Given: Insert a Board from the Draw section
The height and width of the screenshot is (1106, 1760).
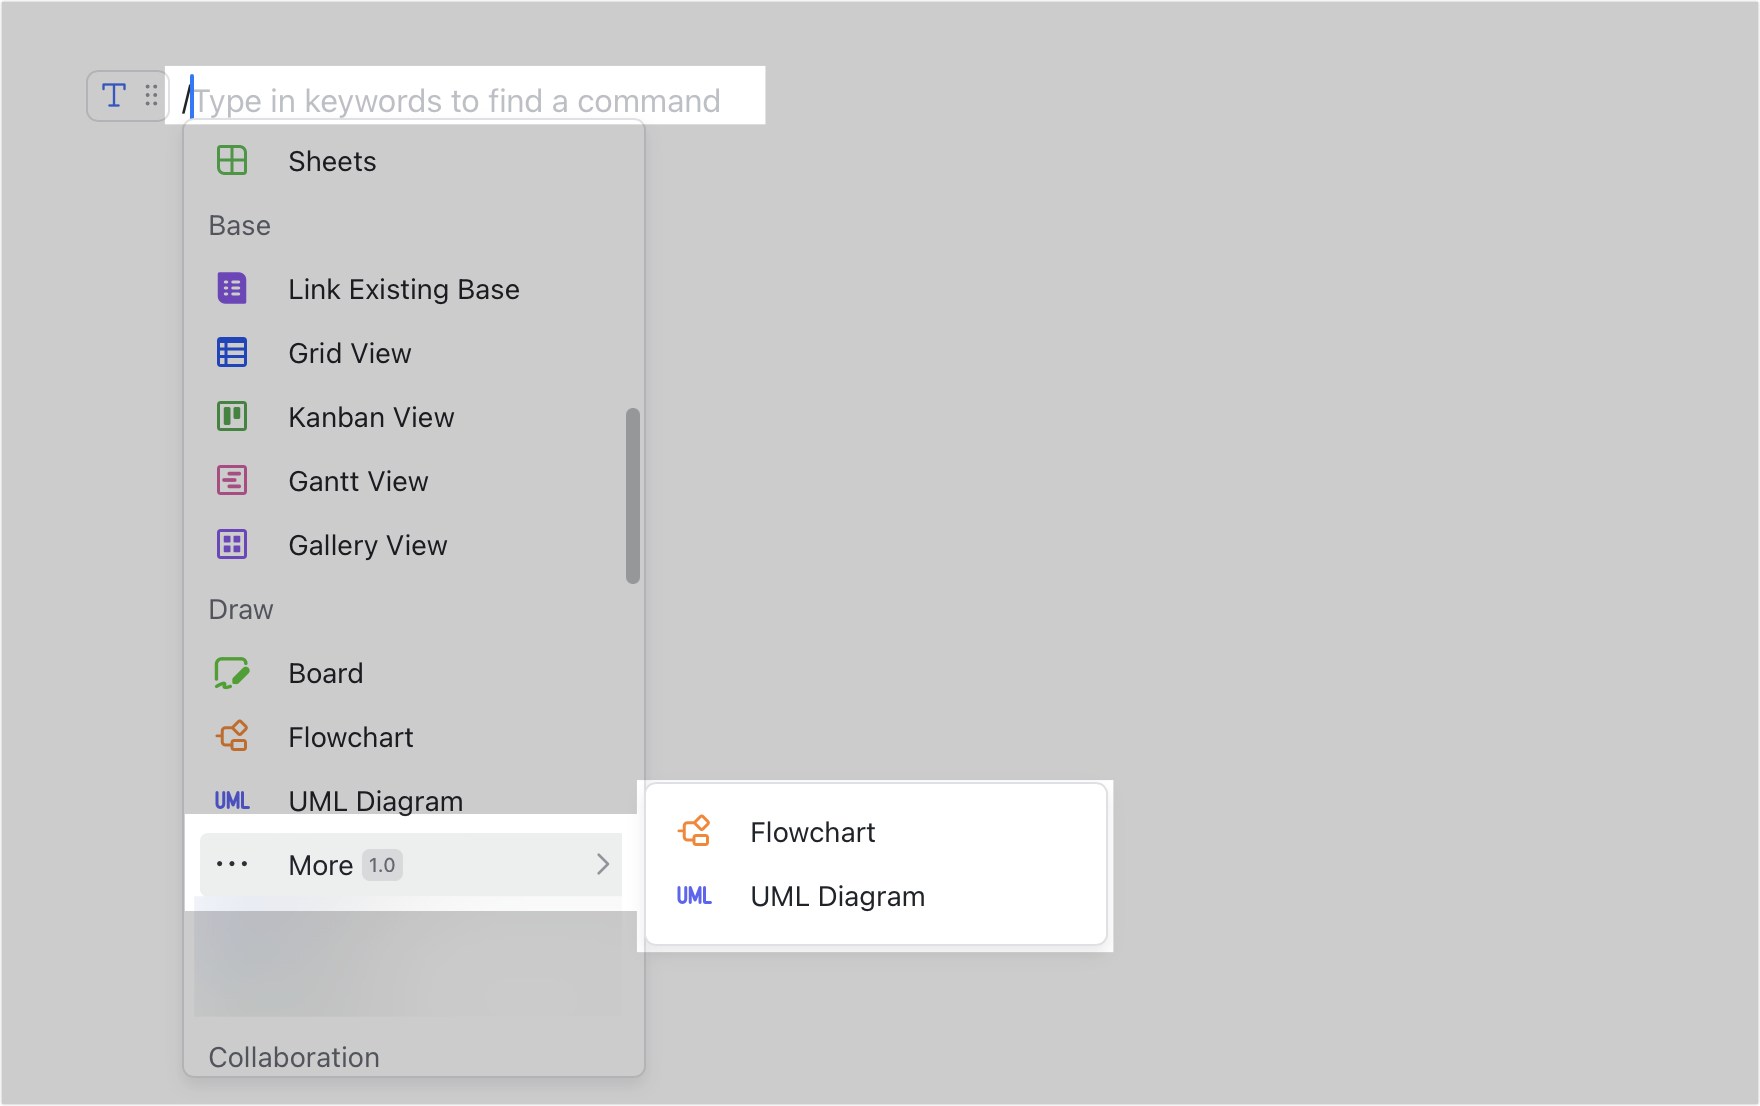Looking at the screenshot, I should click(325, 672).
